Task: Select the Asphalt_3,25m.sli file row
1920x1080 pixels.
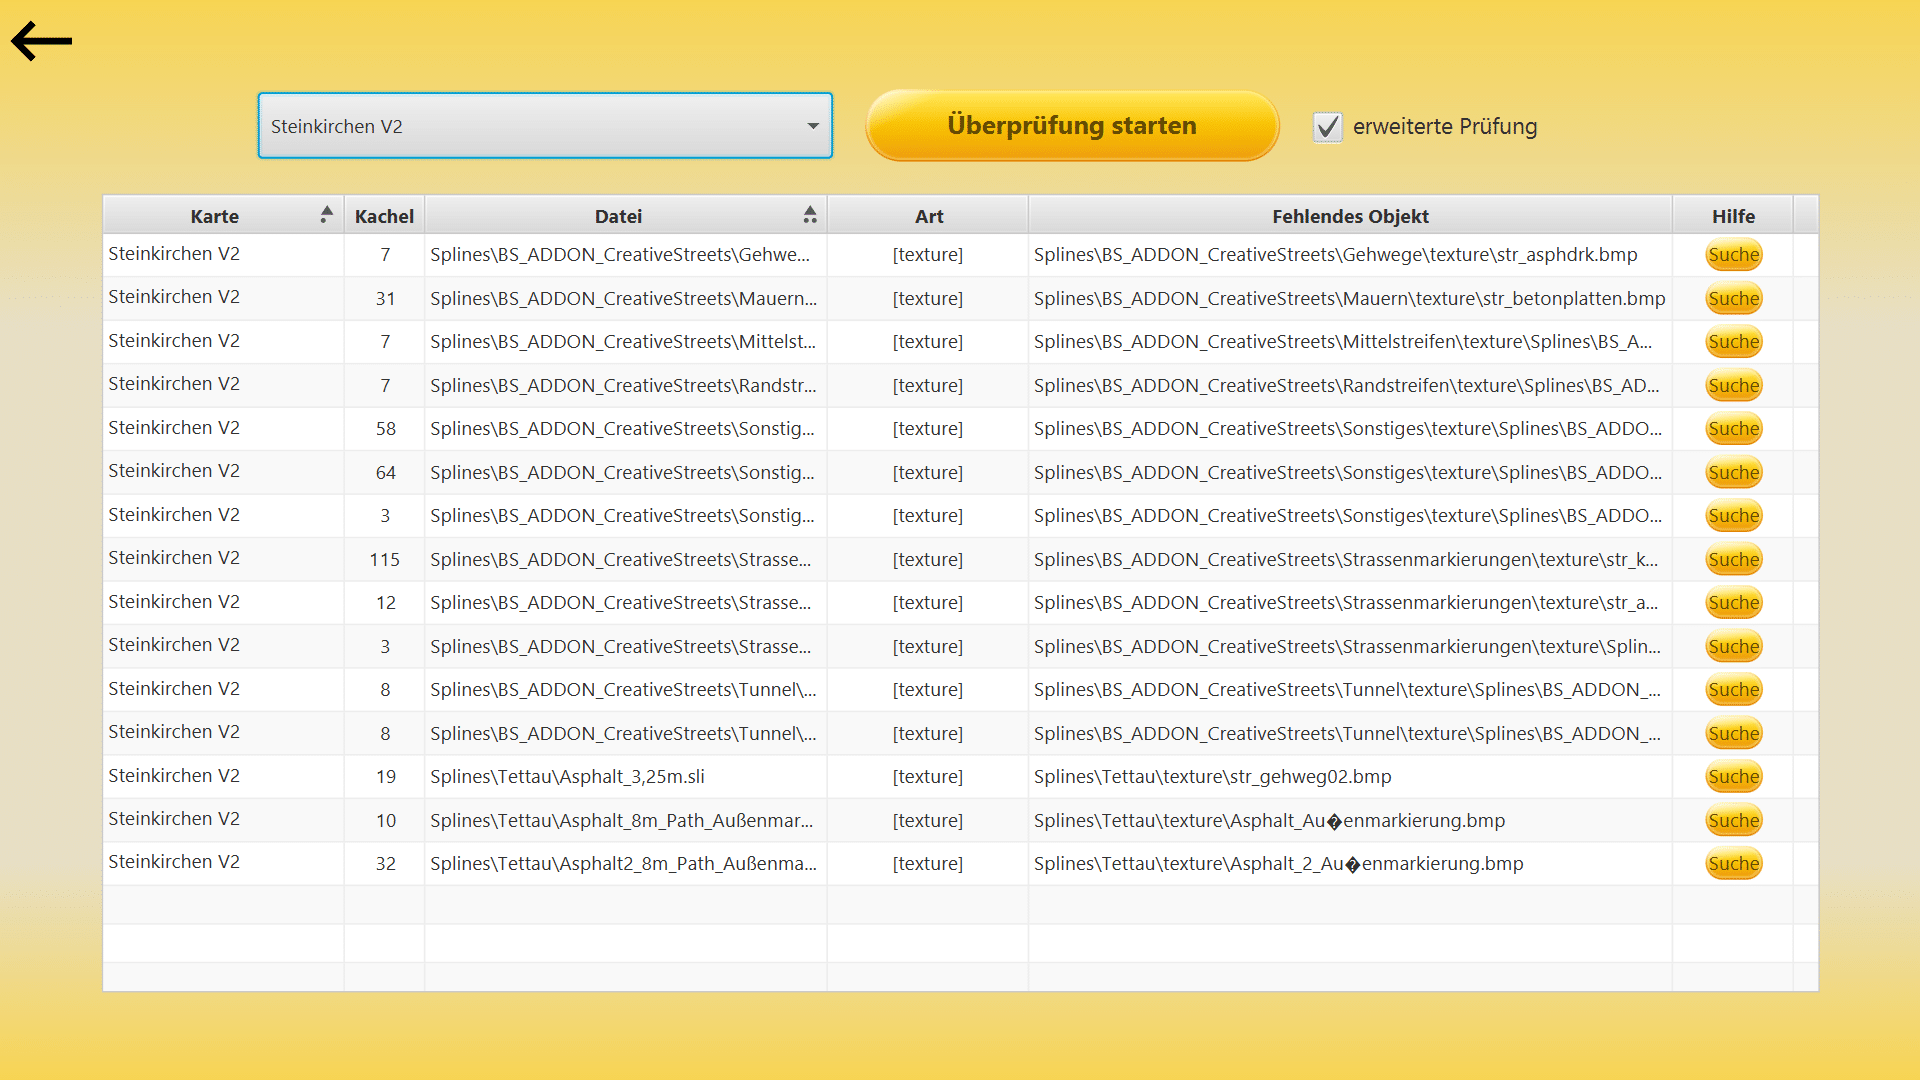Action: (567, 777)
